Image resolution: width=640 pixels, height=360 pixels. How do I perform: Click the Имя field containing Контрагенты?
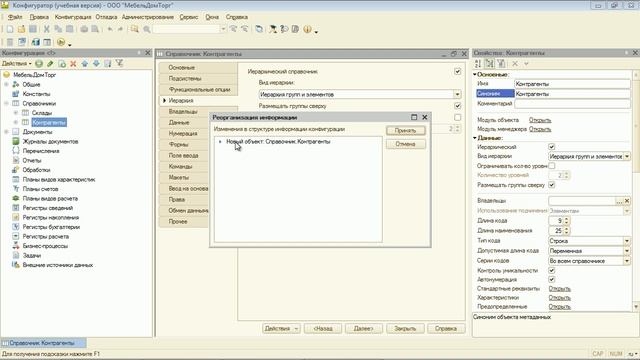pos(572,84)
